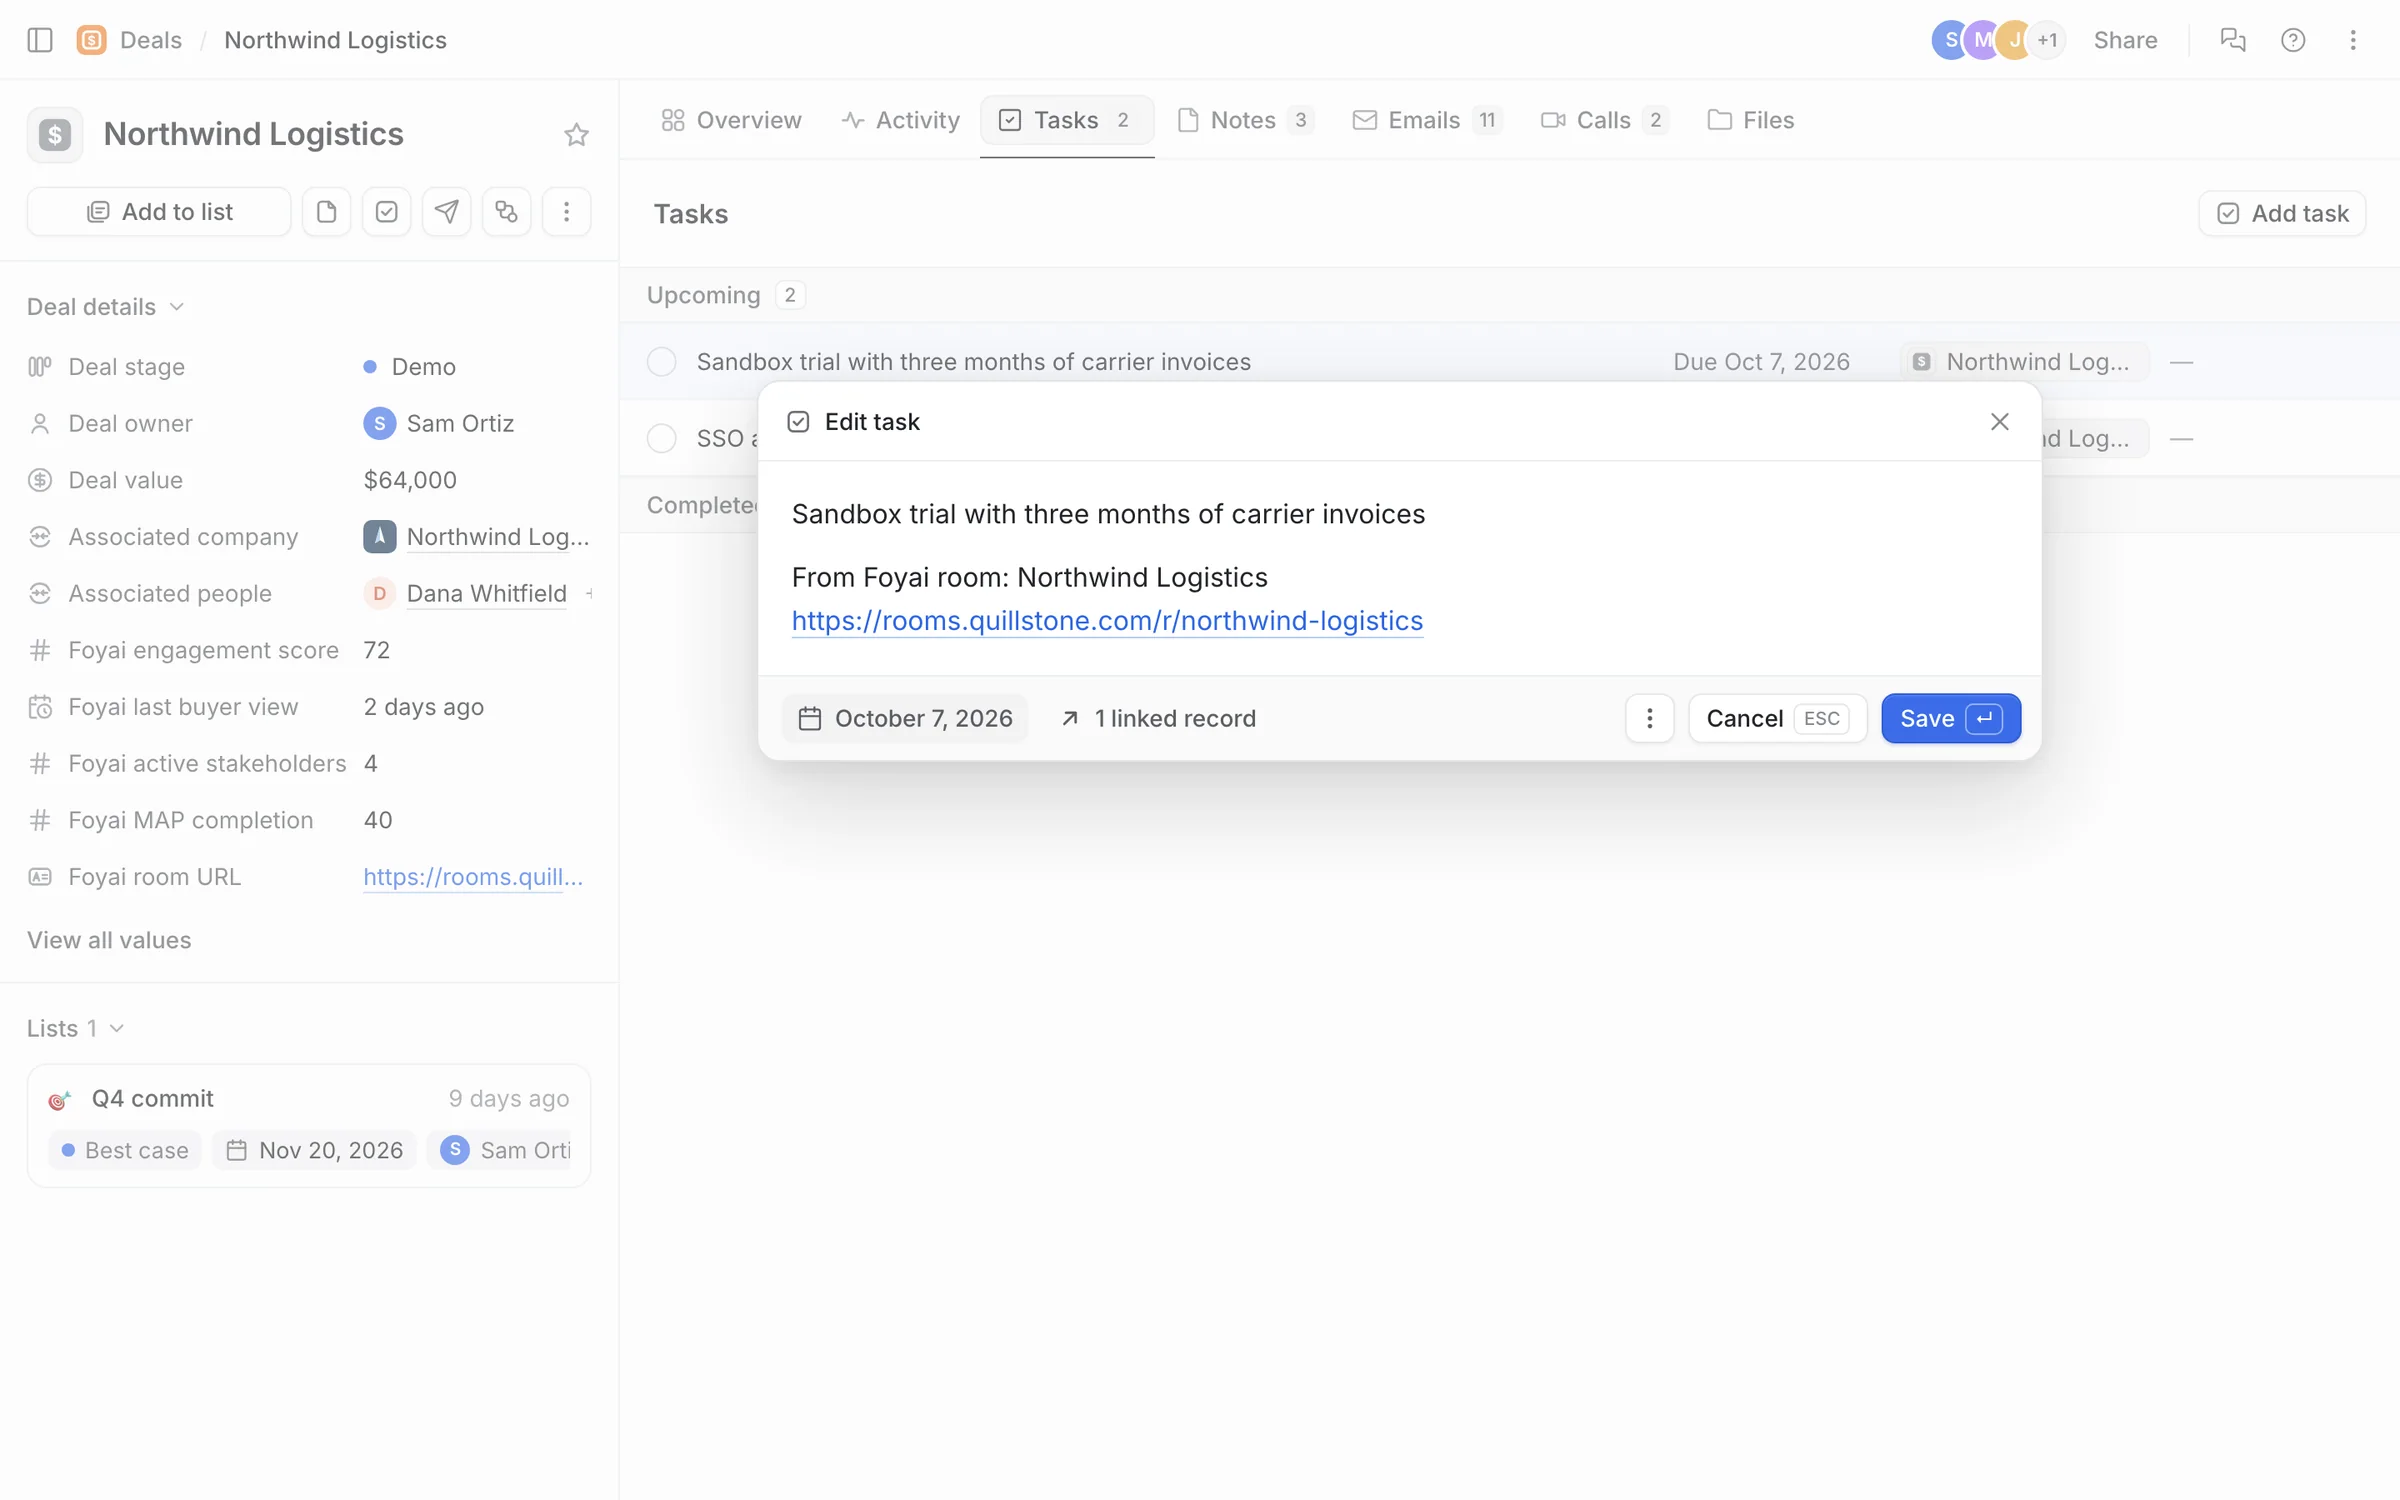The image size is (2400, 1500).
Task: Click the duplicate record icon in the sidebar toolbar
Action: pos(506,212)
